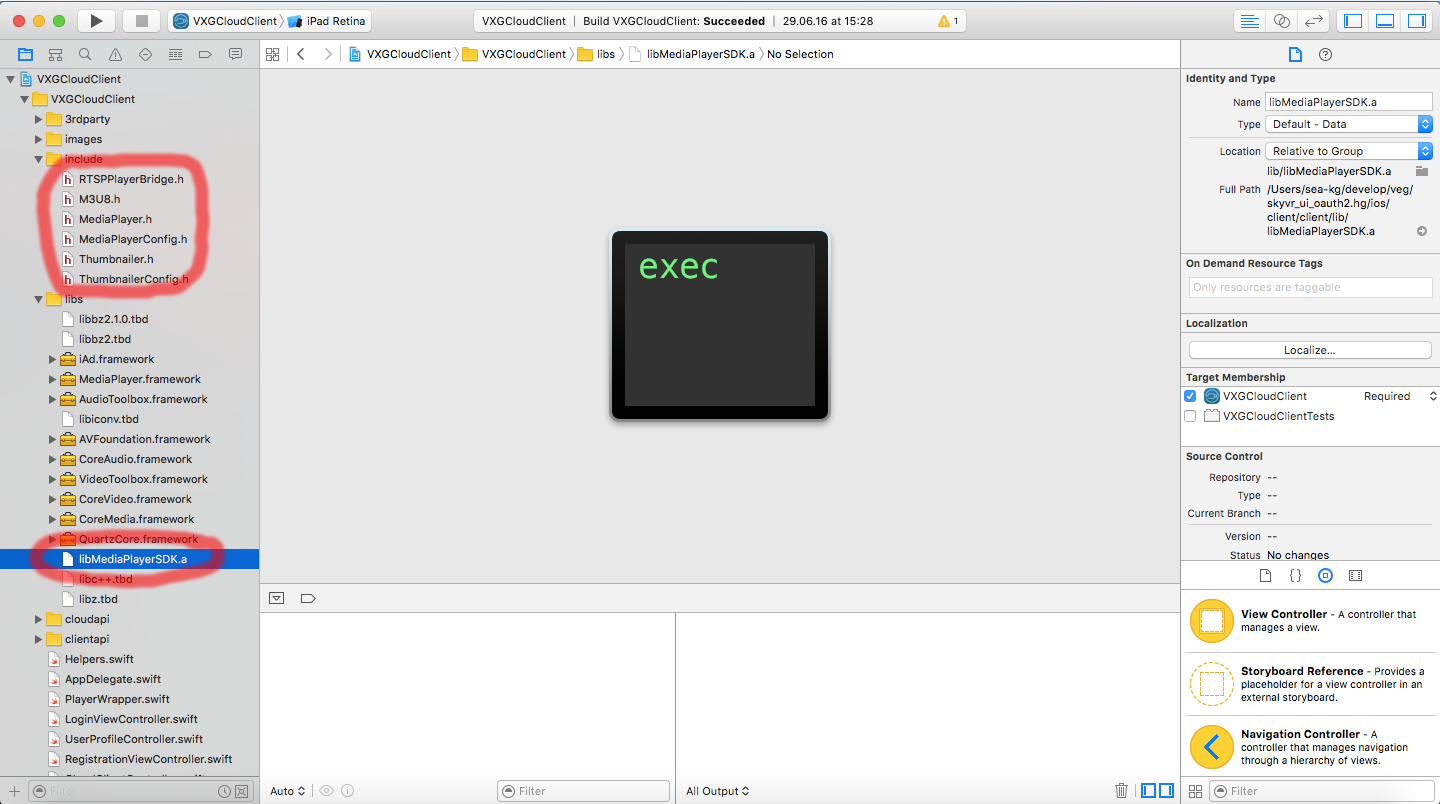Edit the Name field libMediaPlayerSDK.a
The height and width of the screenshot is (804, 1440).
click(1349, 102)
